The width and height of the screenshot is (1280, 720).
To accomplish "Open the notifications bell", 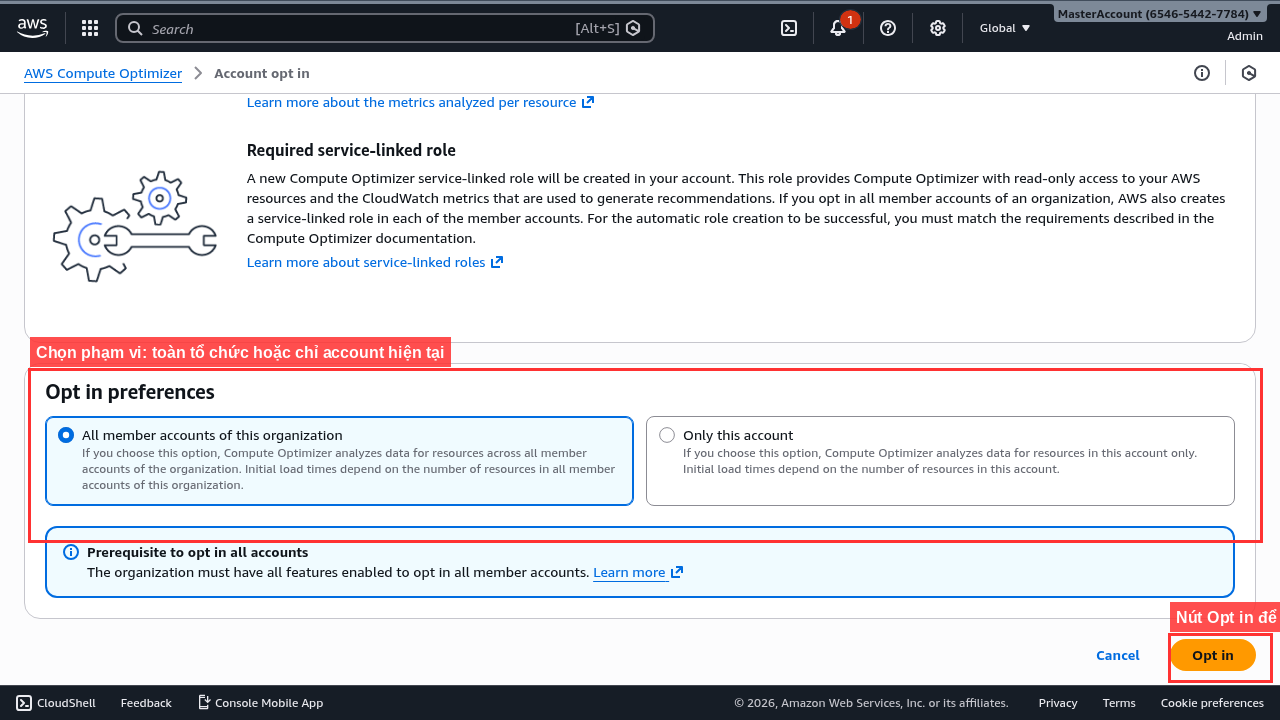I will click(x=838, y=28).
